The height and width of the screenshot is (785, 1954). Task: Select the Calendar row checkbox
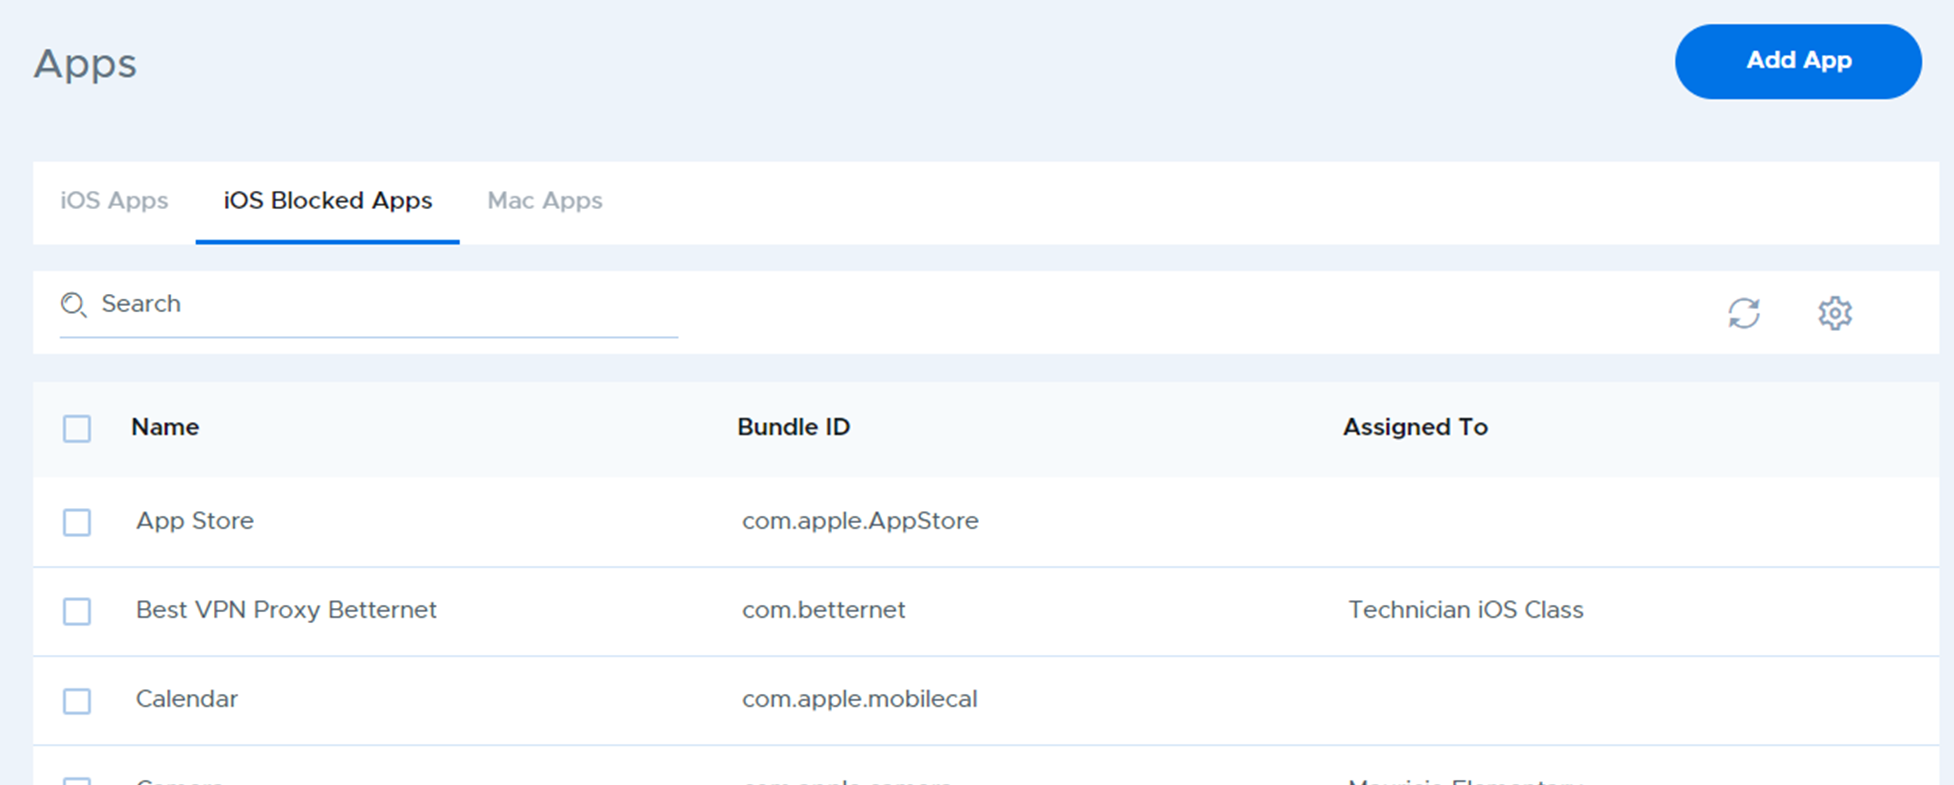(x=77, y=700)
